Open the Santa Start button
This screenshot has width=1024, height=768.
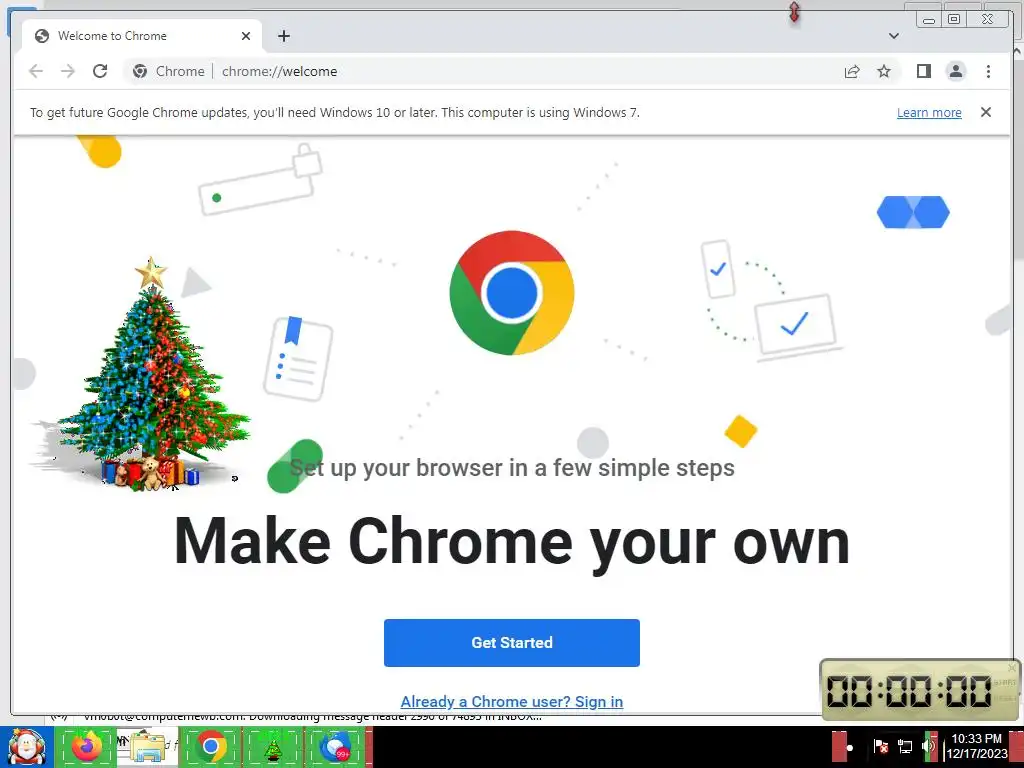click(x=26, y=748)
